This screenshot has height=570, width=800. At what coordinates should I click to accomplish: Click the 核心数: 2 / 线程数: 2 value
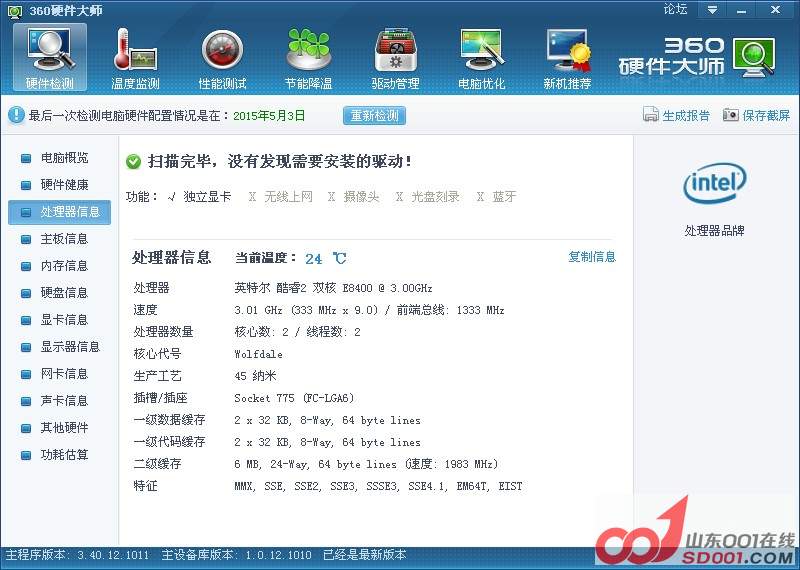[297, 332]
